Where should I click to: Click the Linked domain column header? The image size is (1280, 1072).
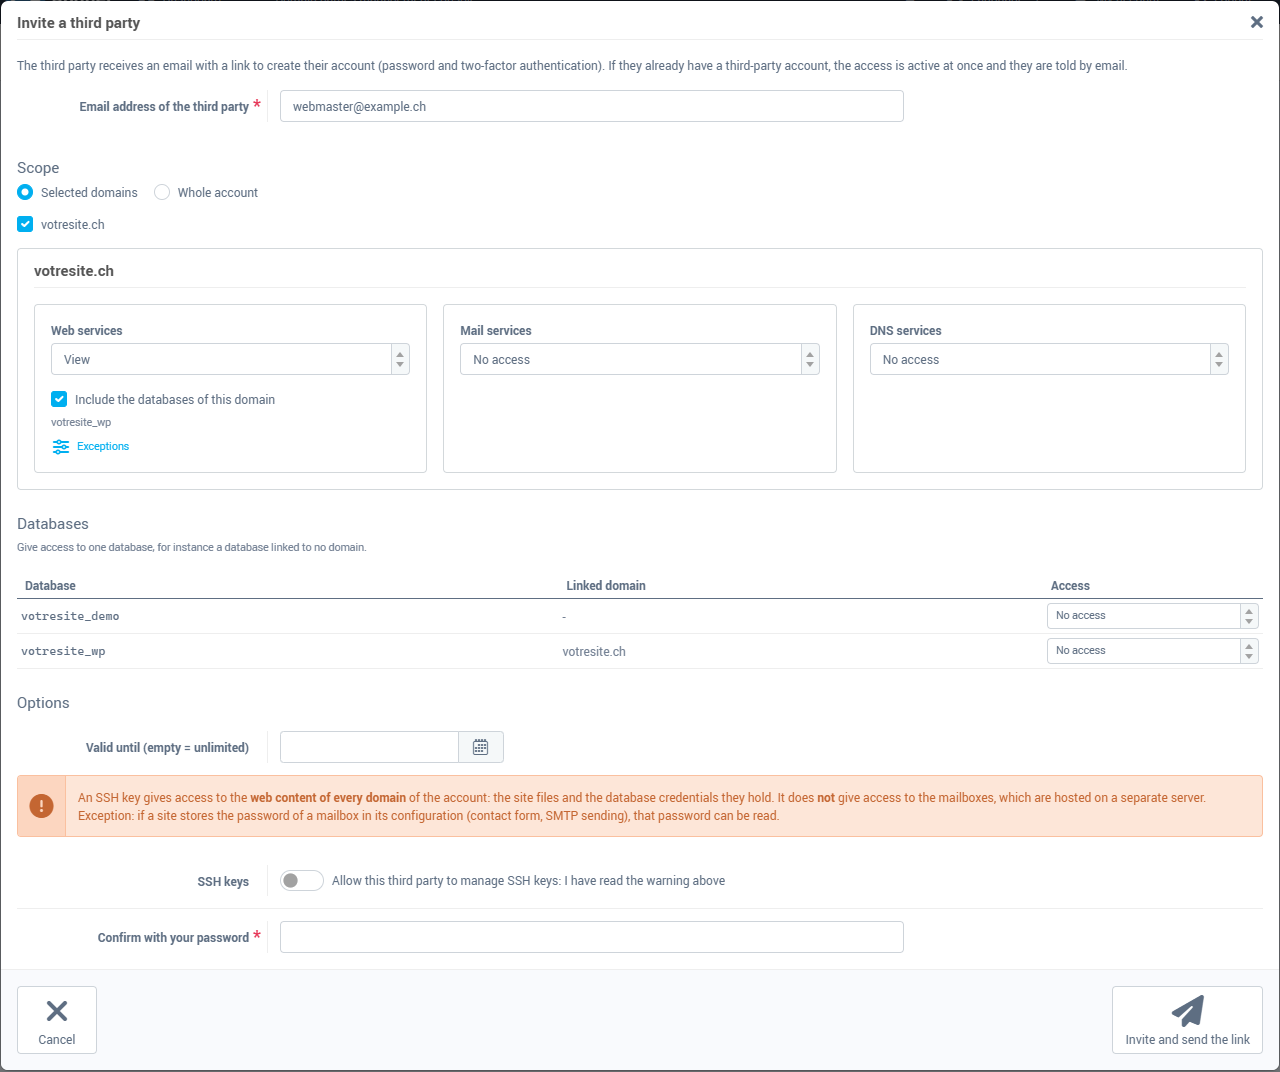[x=606, y=586]
